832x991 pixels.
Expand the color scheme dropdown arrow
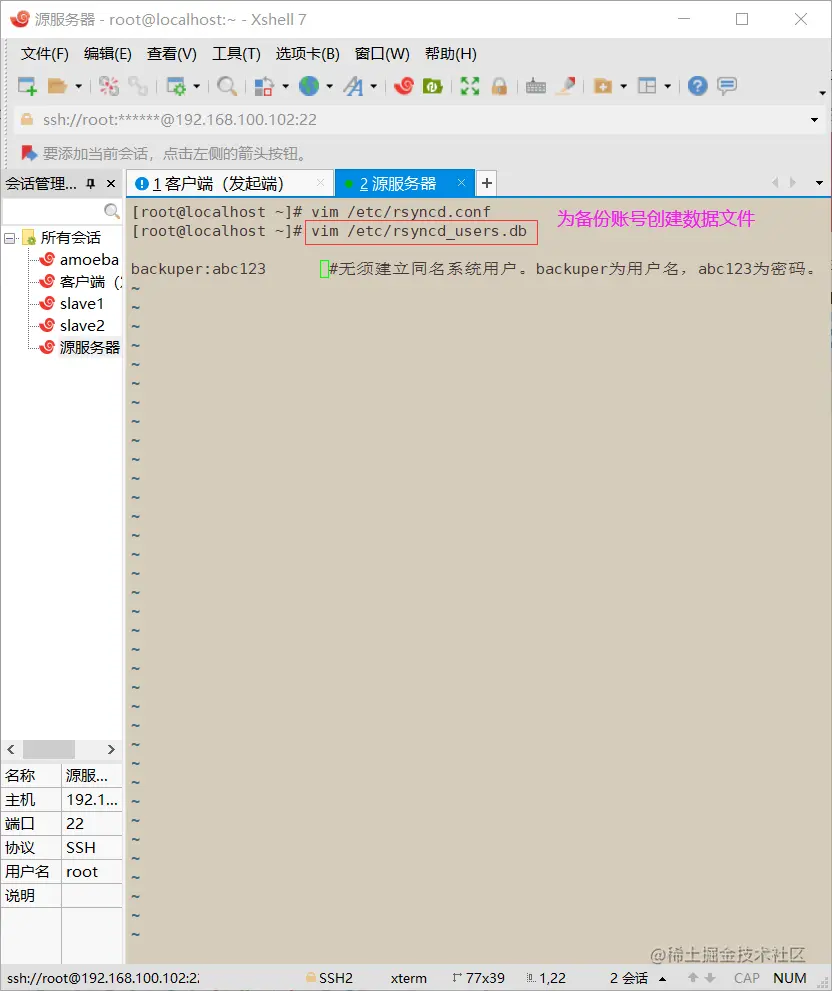point(285,86)
